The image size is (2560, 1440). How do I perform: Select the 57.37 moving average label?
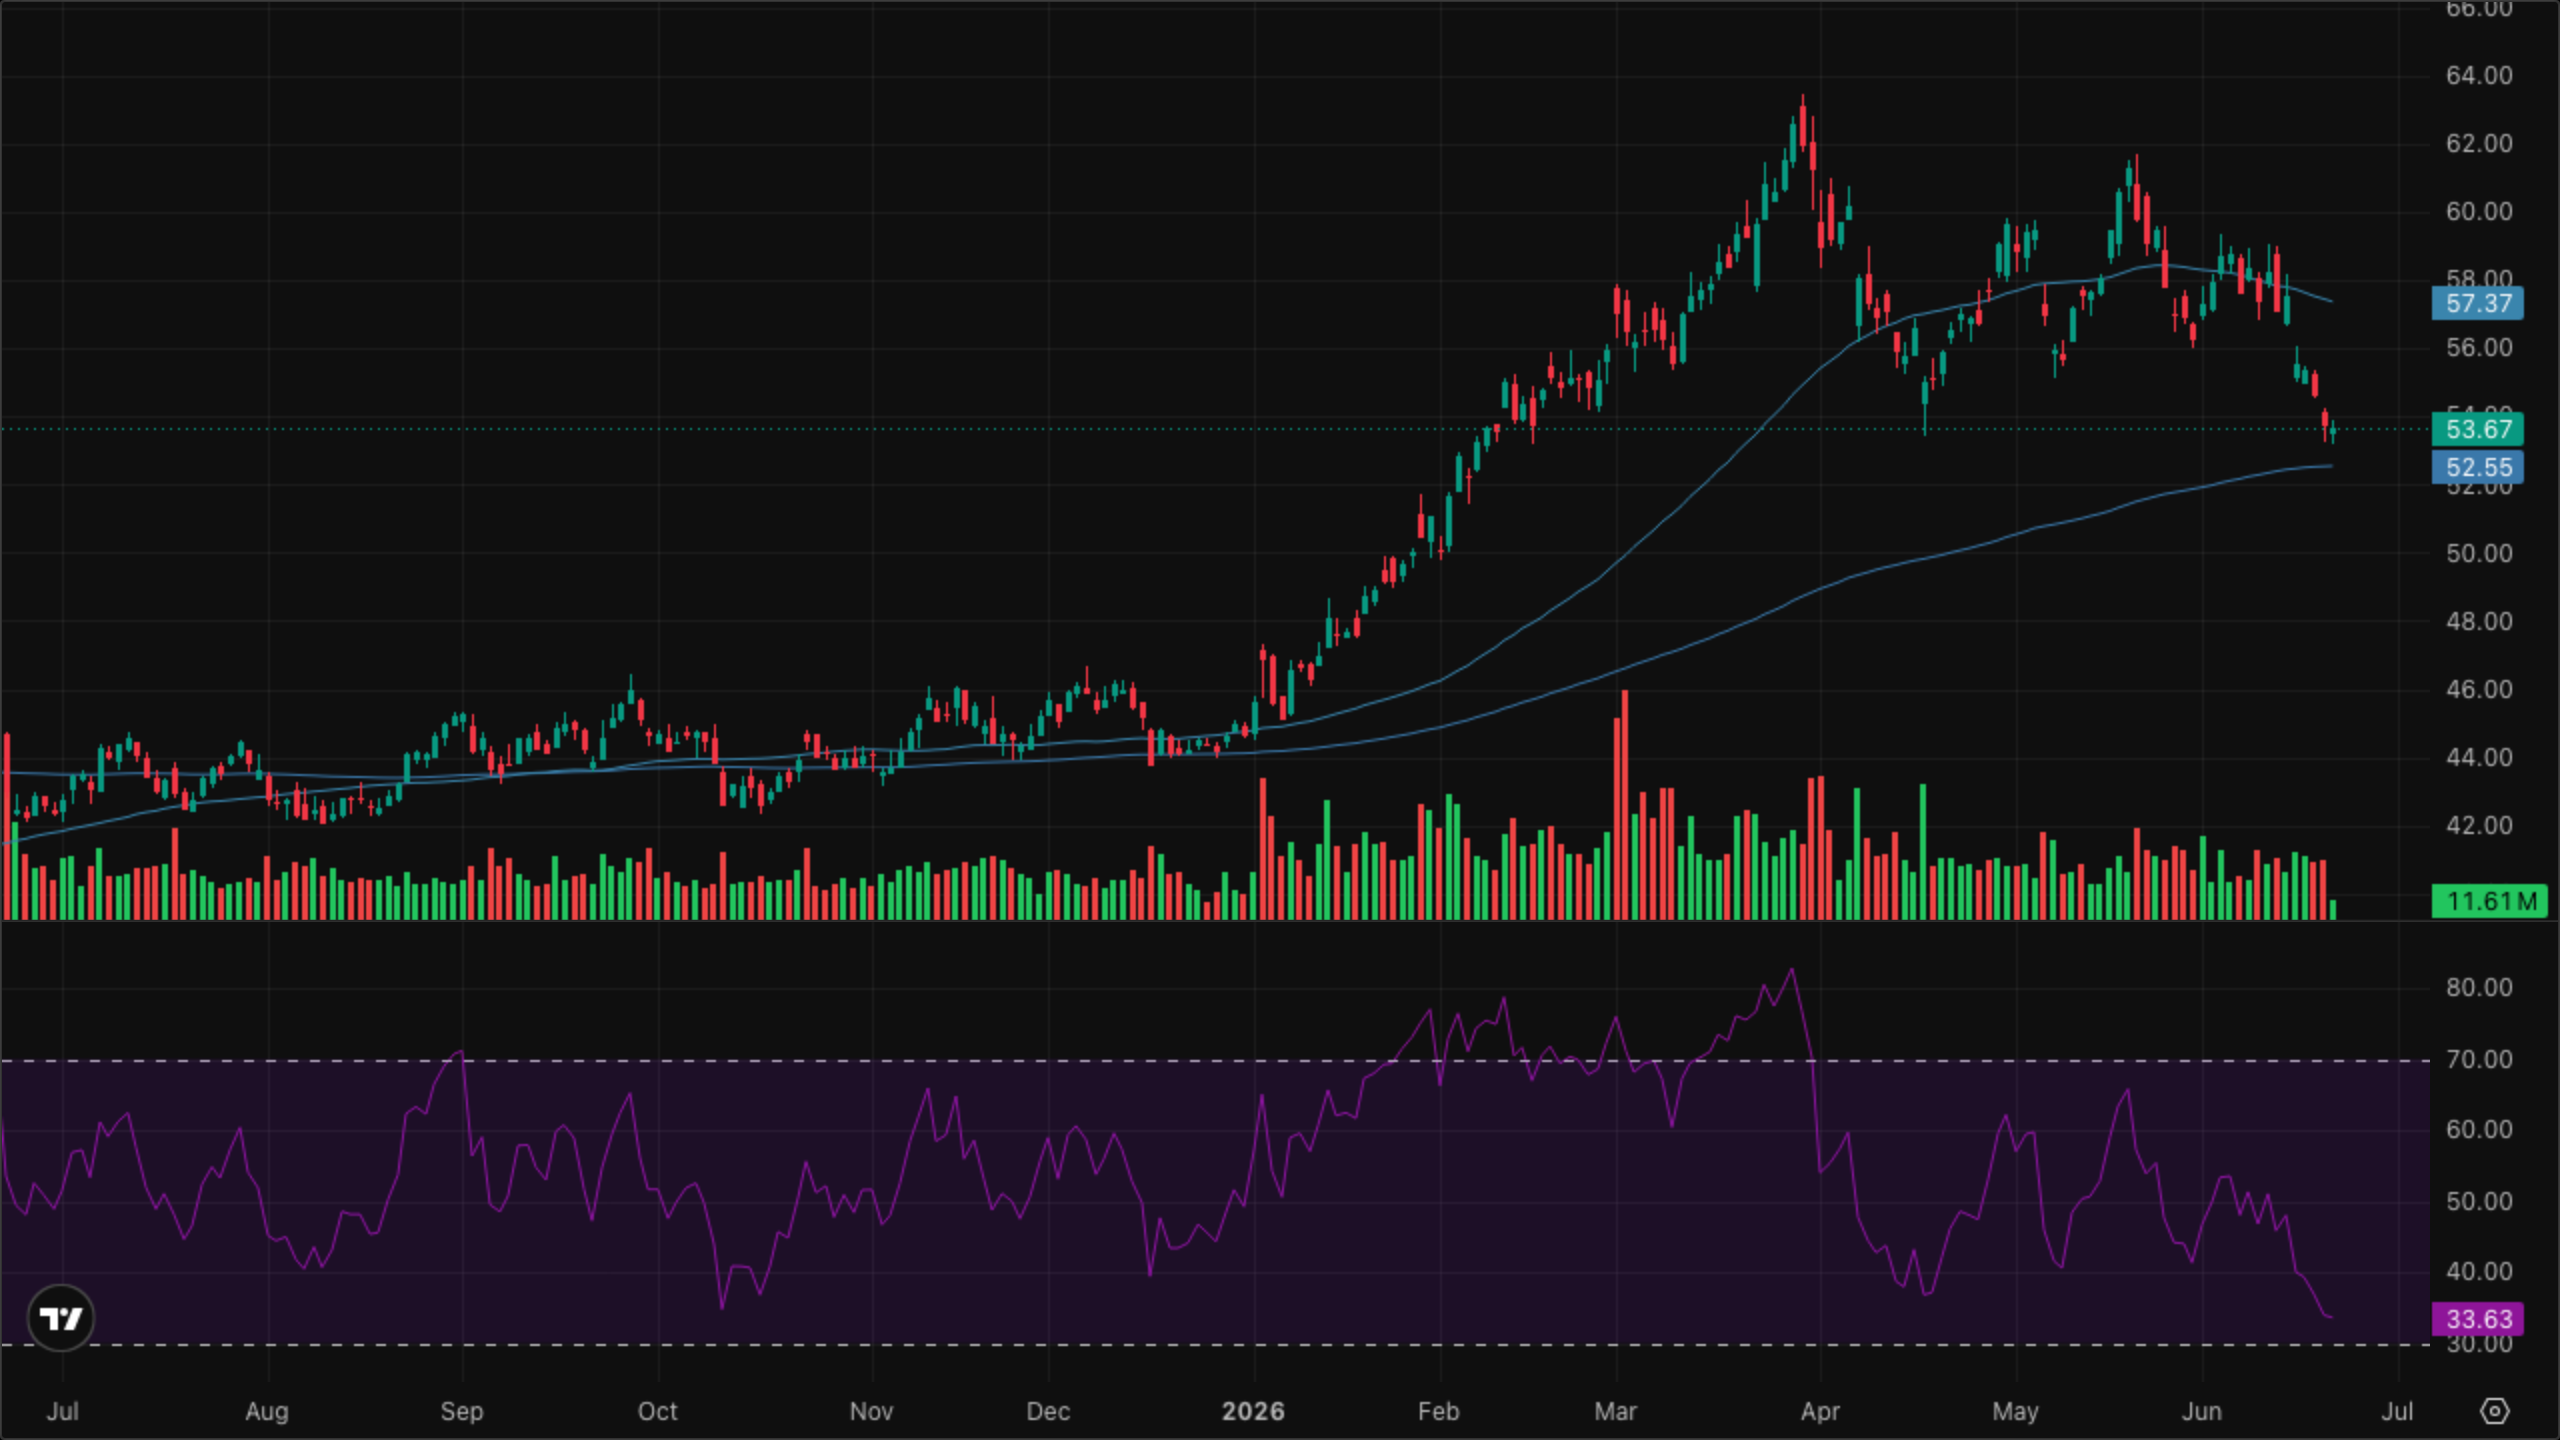tap(2478, 303)
